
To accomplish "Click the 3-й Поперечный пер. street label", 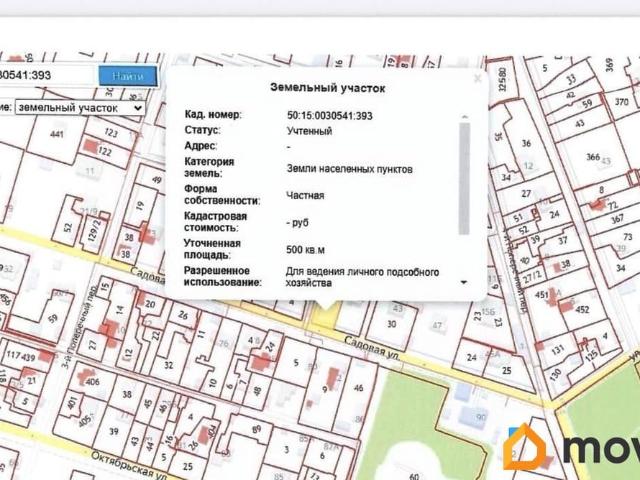I will (x=79, y=327).
